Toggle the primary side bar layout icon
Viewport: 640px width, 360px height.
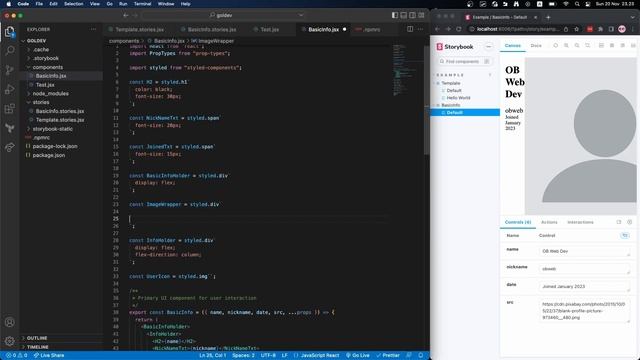(395, 15)
